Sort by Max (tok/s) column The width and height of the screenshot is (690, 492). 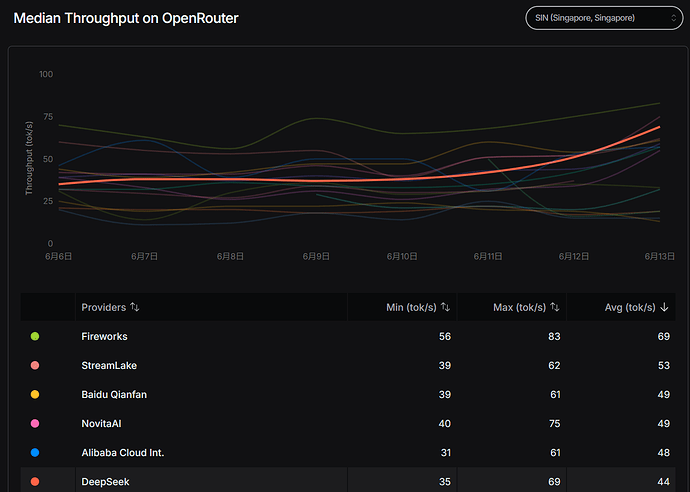pyautogui.click(x=555, y=307)
